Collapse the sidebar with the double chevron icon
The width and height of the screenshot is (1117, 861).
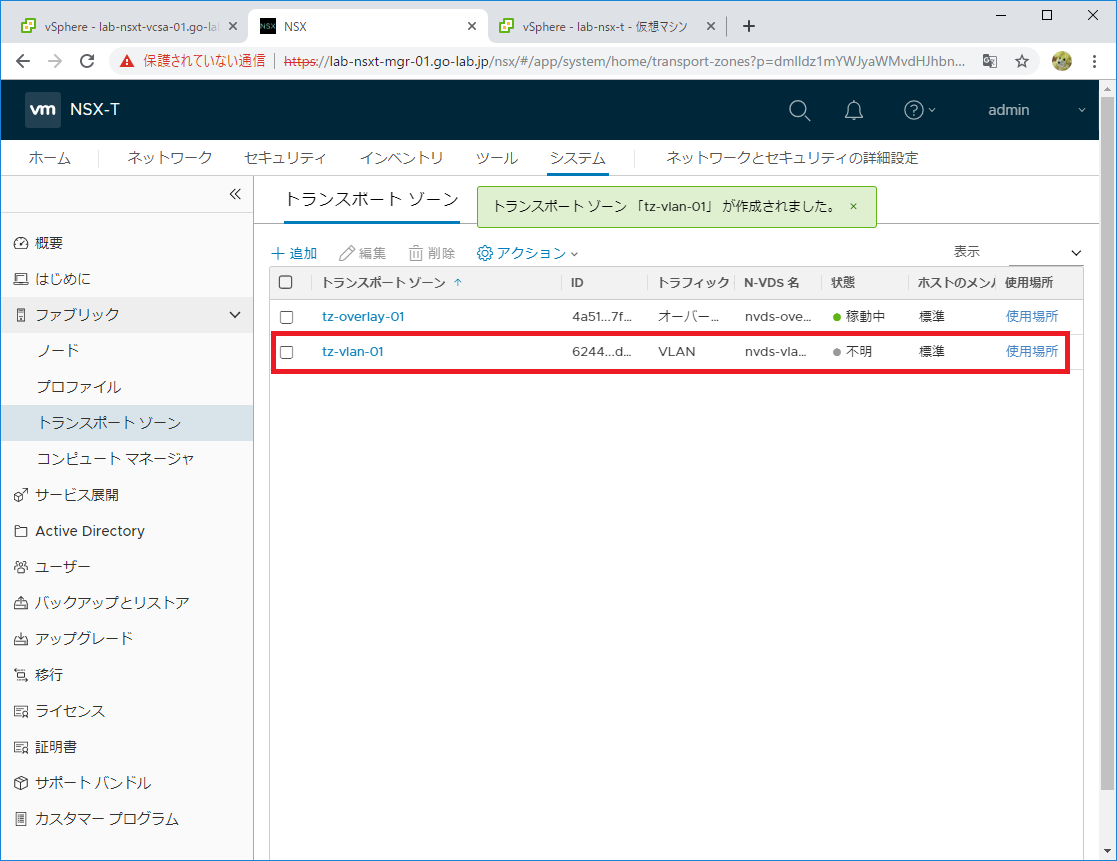[x=235, y=194]
